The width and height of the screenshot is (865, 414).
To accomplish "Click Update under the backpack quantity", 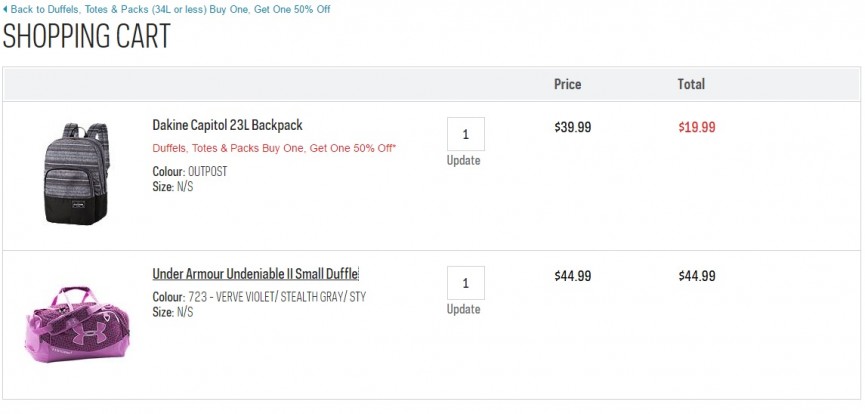I will click(463, 161).
